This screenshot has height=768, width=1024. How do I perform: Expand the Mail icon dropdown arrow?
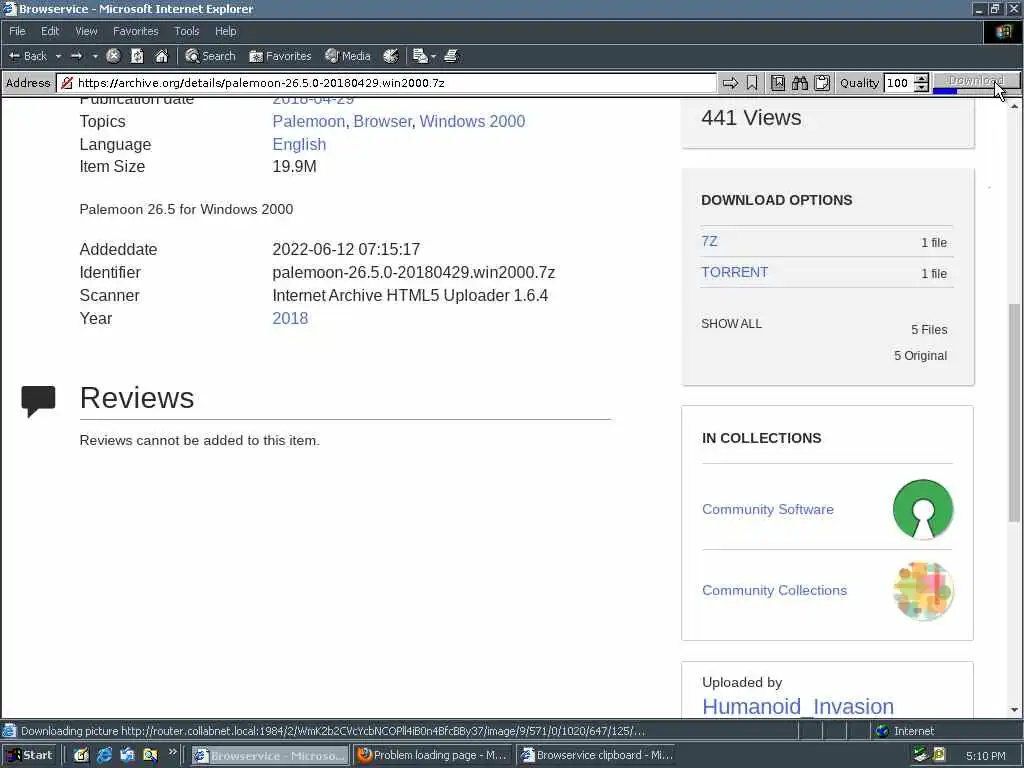click(433, 56)
